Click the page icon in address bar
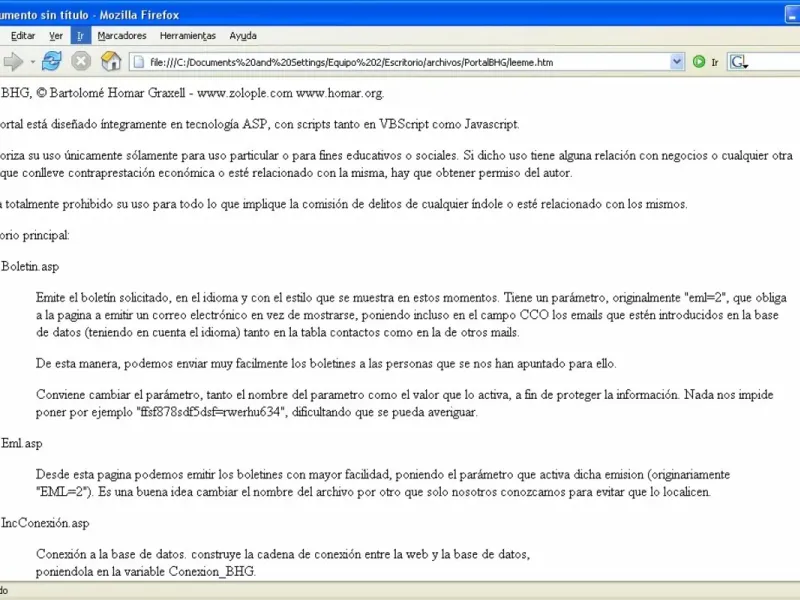Screen dimensions: 800x600 click(138, 62)
